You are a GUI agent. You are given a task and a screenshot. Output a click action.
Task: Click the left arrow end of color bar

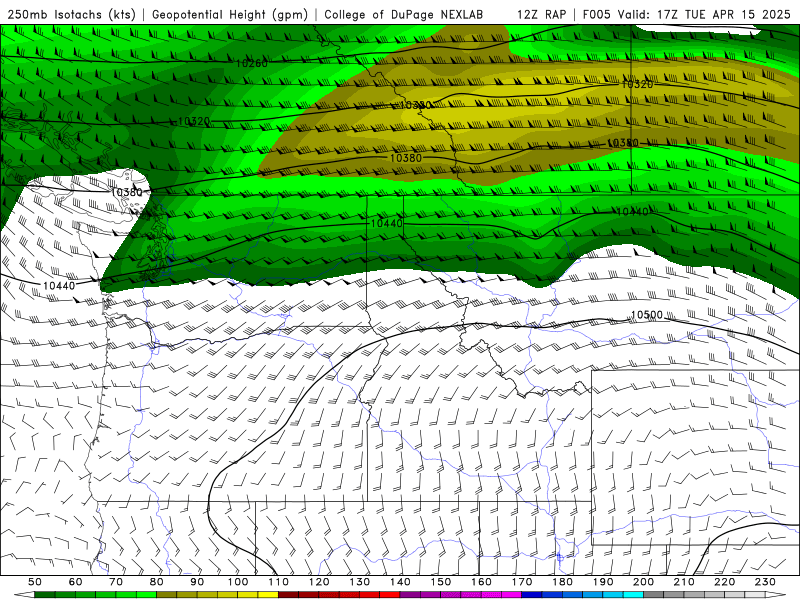coord(24,595)
